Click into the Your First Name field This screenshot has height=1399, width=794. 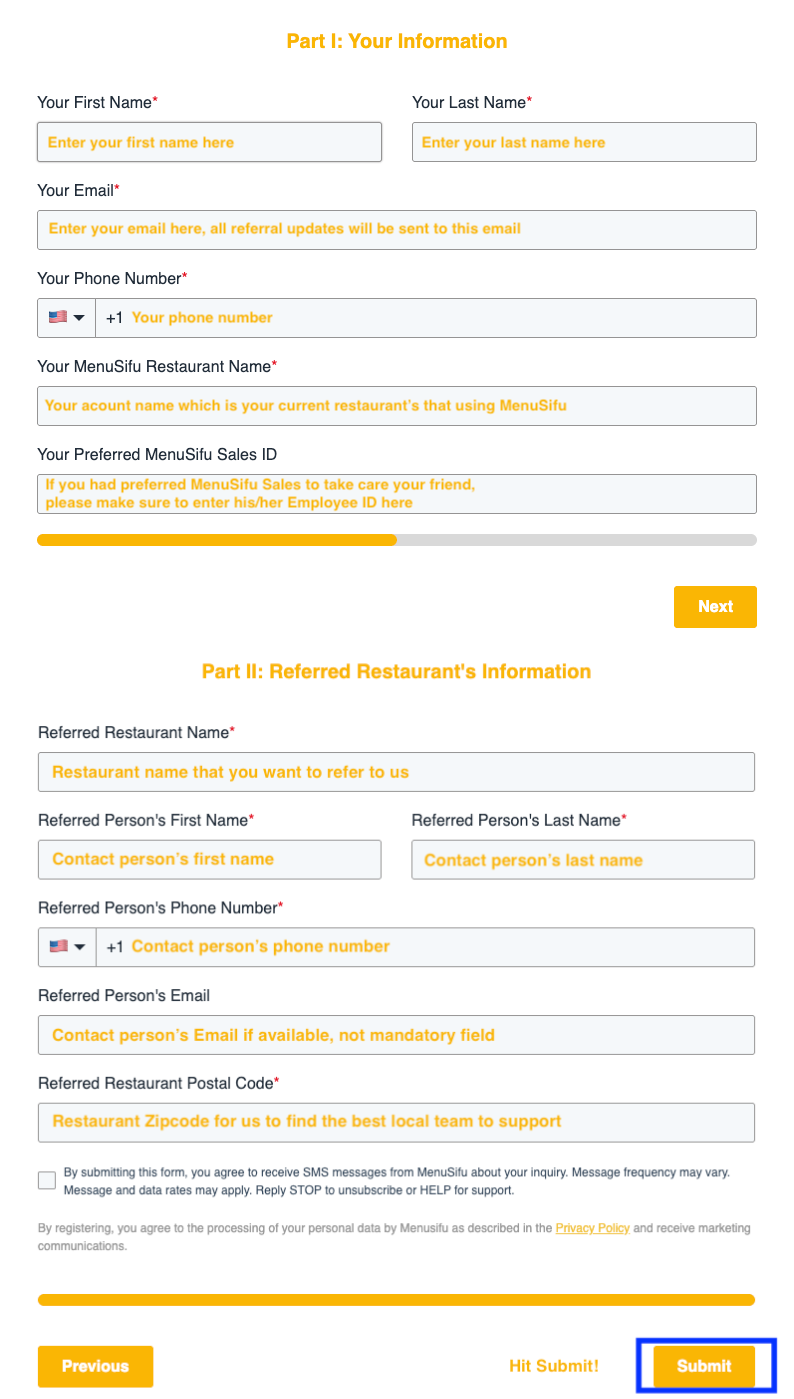[x=209, y=141]
